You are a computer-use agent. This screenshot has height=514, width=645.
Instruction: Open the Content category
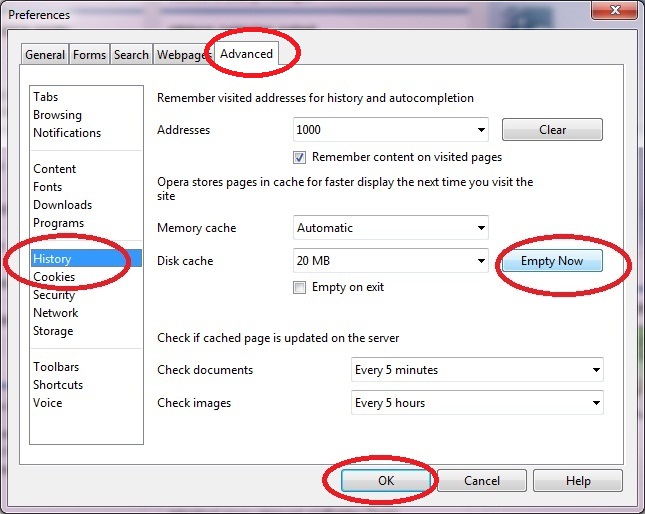click(x=86, y=169)
